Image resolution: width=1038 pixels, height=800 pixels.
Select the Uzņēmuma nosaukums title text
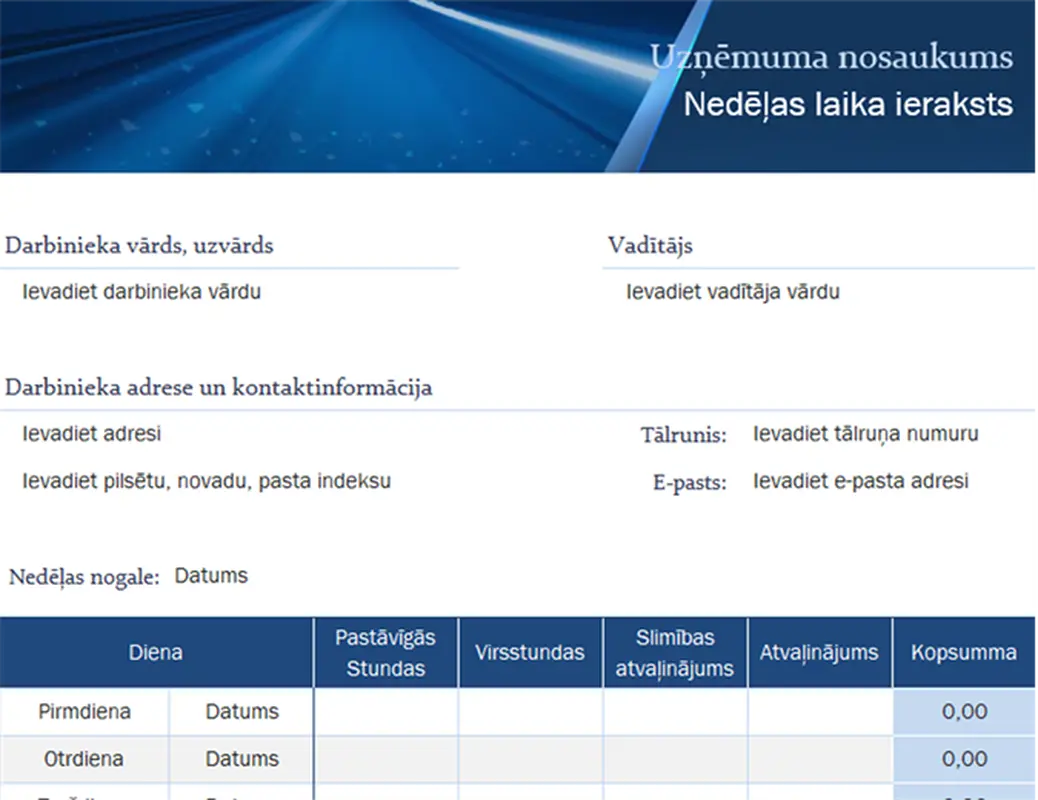pyautogui.click(x=831, y=56)
